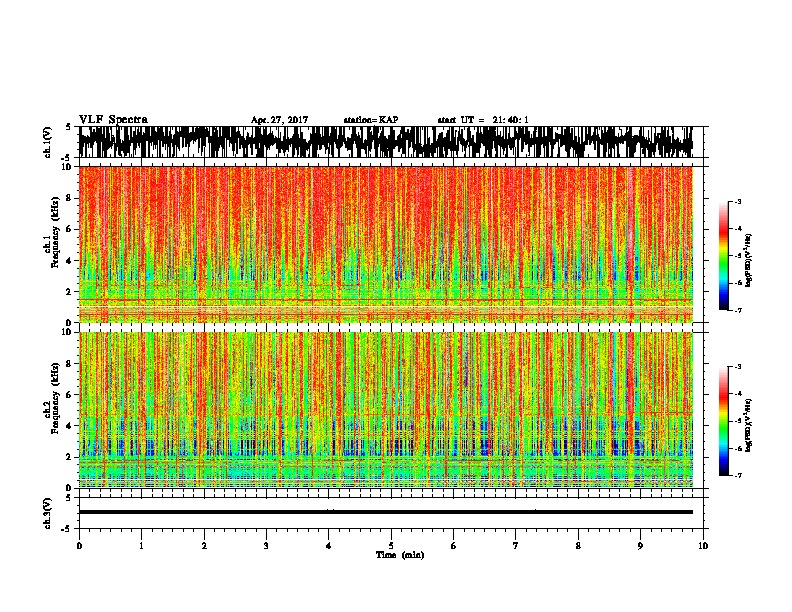Click ch.2 frequency-axis tick label "6"

(x=69, y=394)
